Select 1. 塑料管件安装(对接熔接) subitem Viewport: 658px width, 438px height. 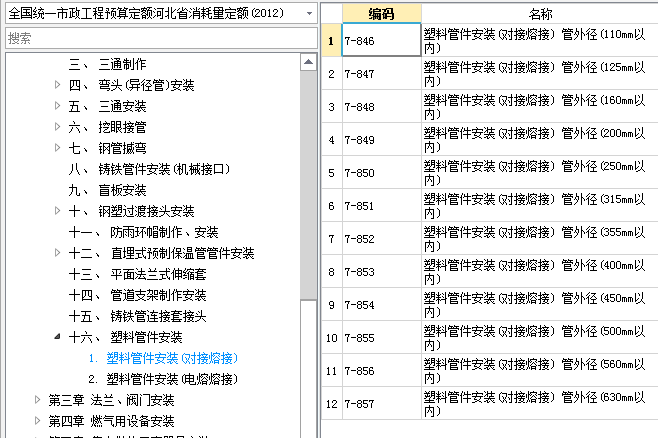pos(163,358)
